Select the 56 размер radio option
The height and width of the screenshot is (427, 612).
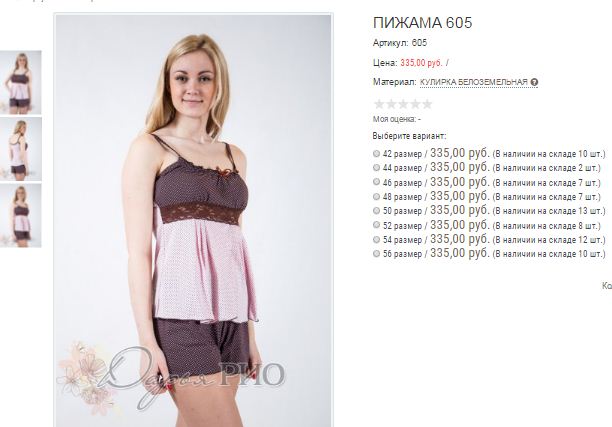tap(376, 254)
